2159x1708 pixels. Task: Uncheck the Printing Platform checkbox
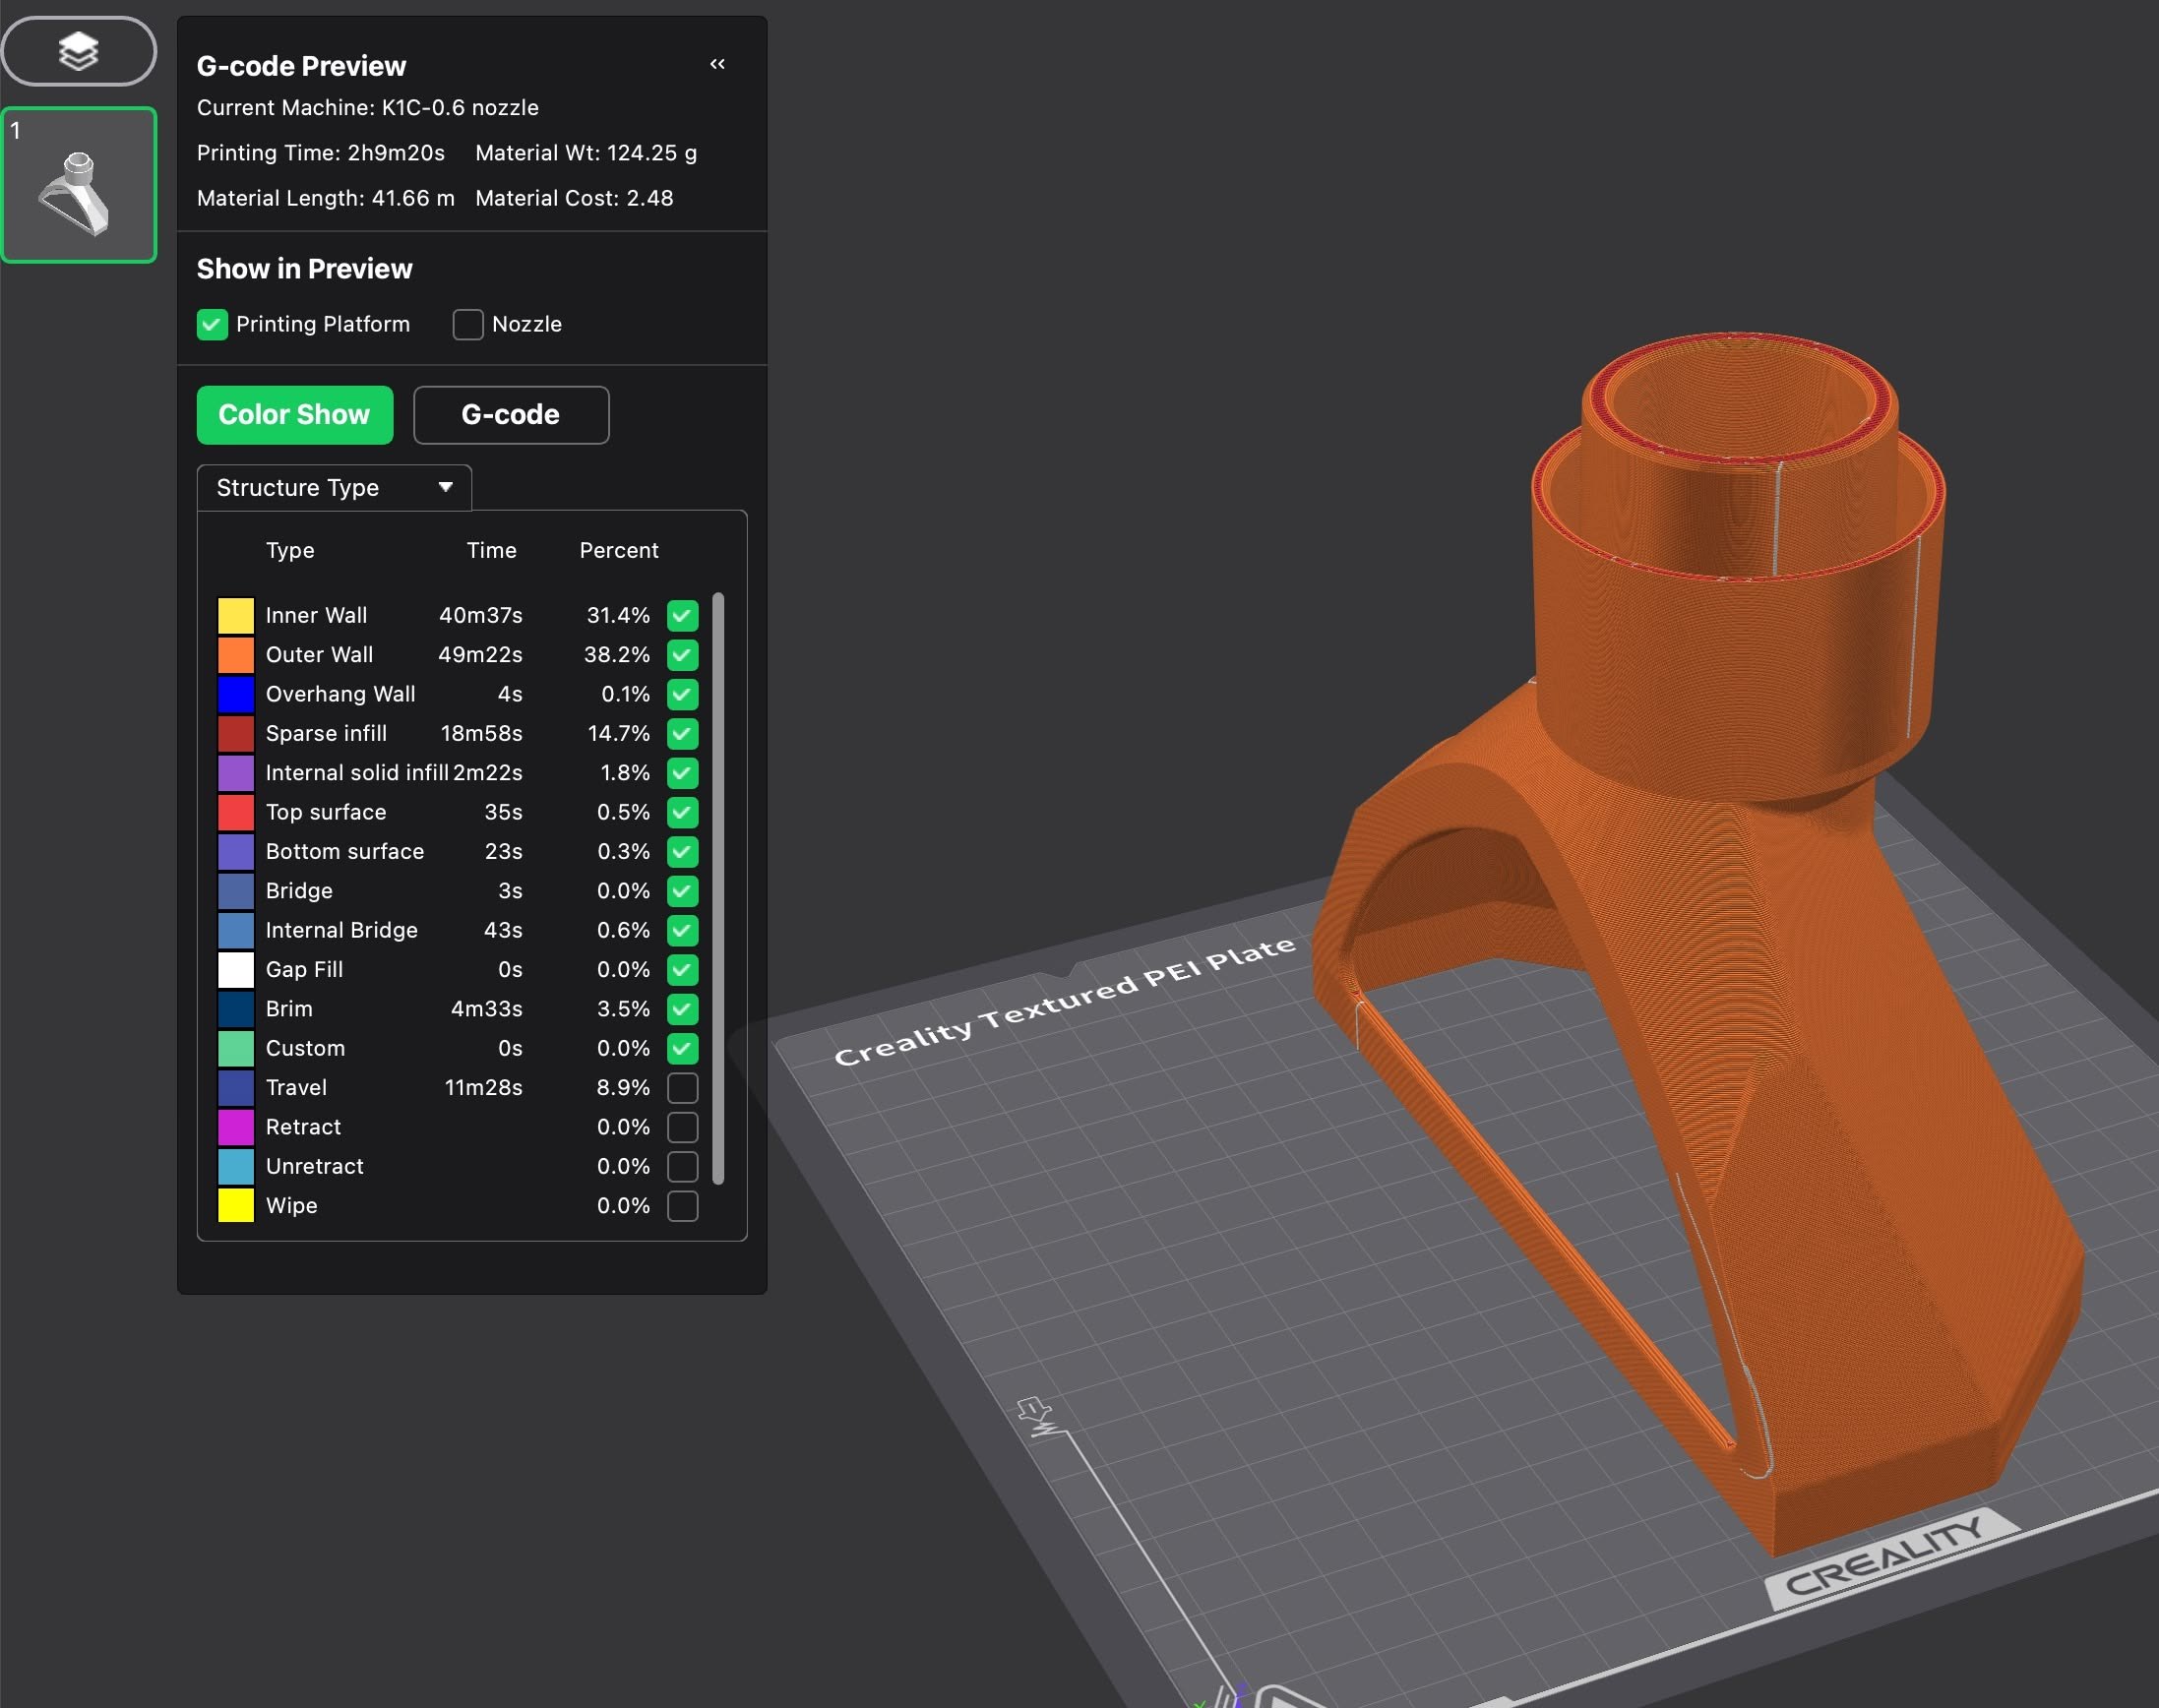(212, 325)
